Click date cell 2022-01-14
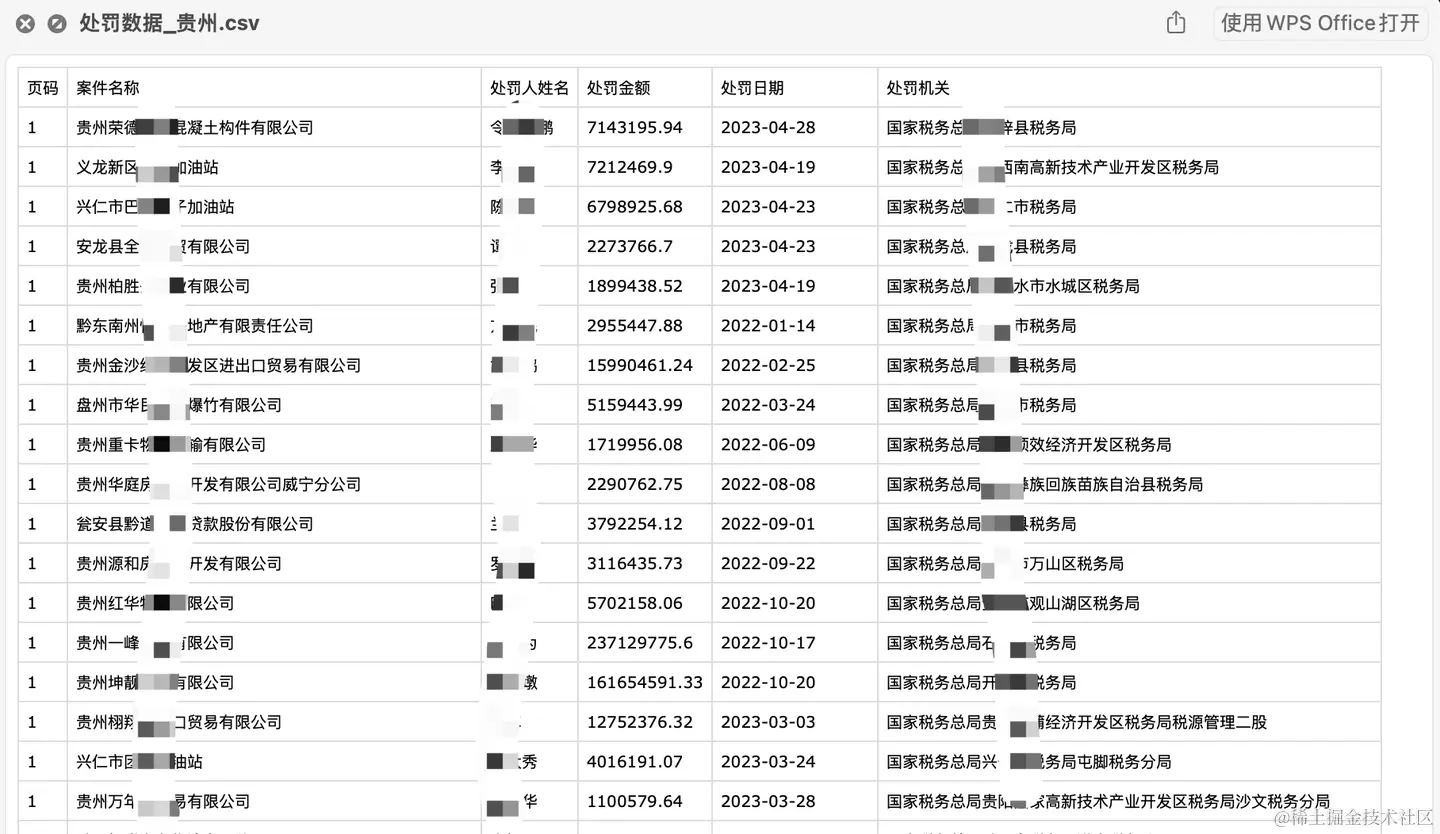Screen dimensions: 1440x834 795,326
